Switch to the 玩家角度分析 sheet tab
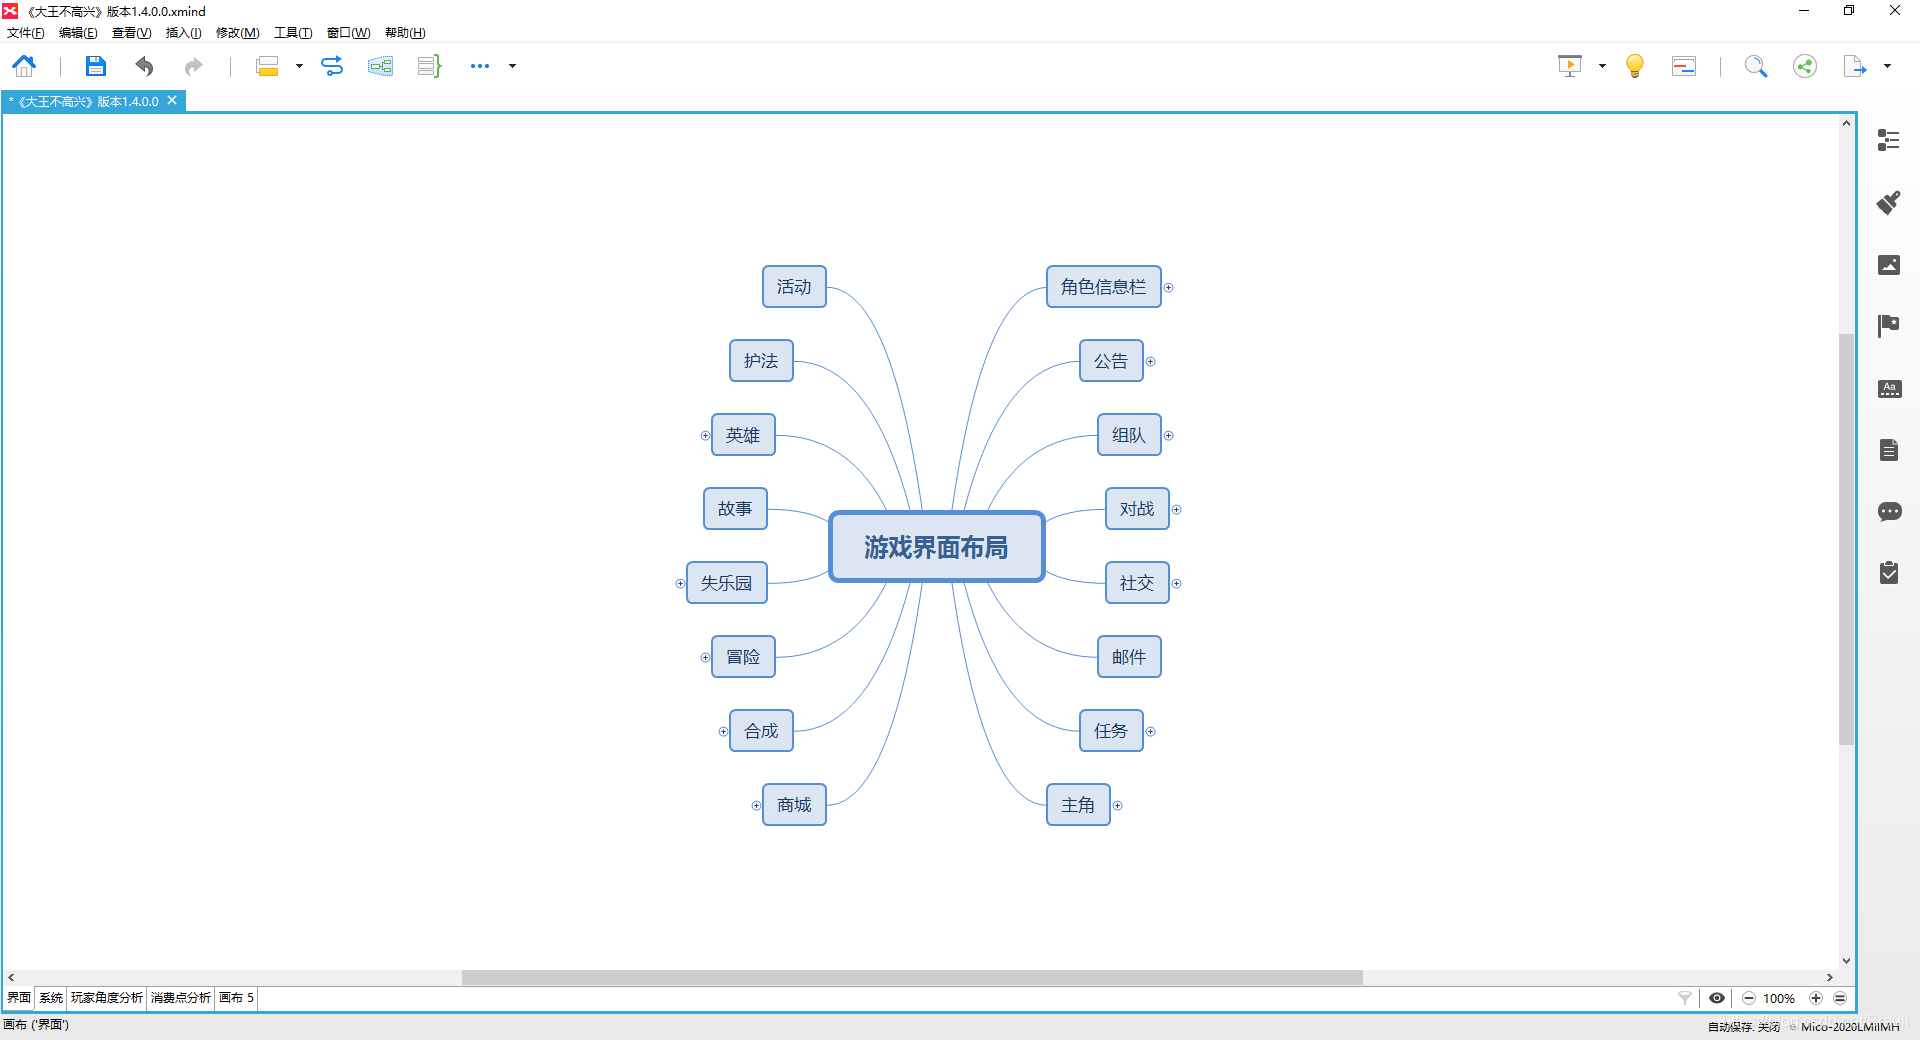Viewport: 1920px width, 1040px height. coord(106,998)
